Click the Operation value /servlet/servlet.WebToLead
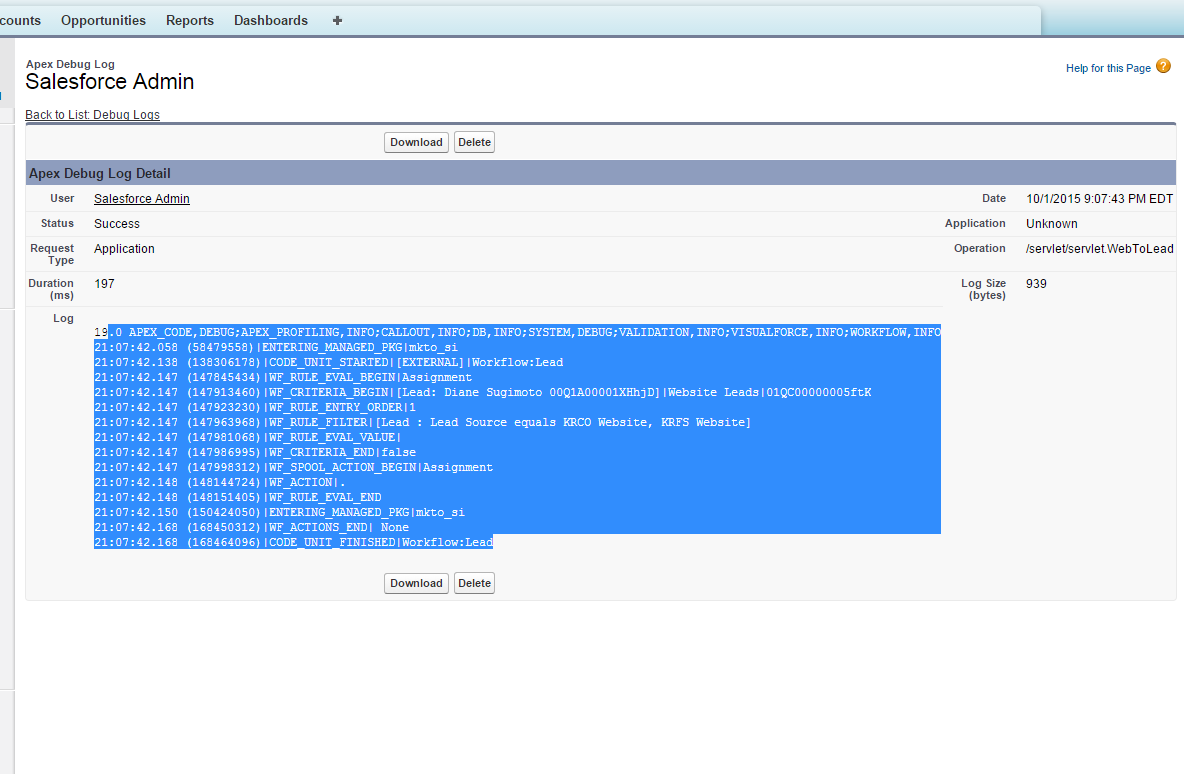 (x=1099, y=249)
